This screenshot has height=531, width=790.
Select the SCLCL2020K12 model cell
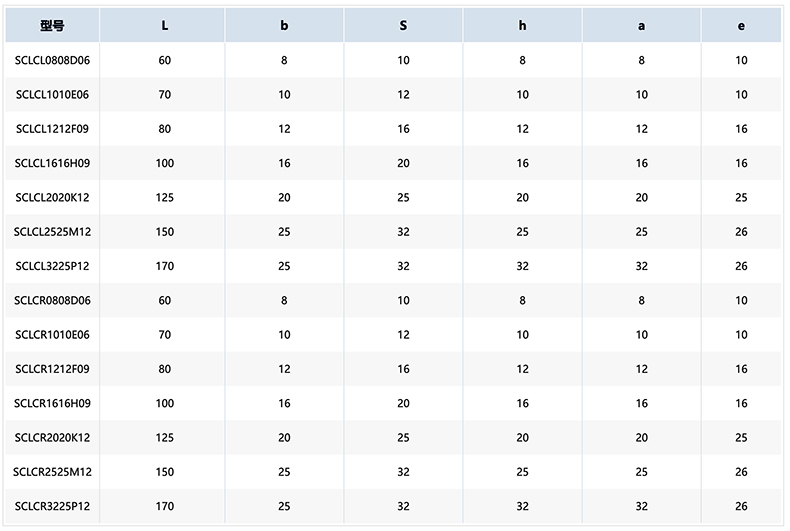[x=53, y=198]
